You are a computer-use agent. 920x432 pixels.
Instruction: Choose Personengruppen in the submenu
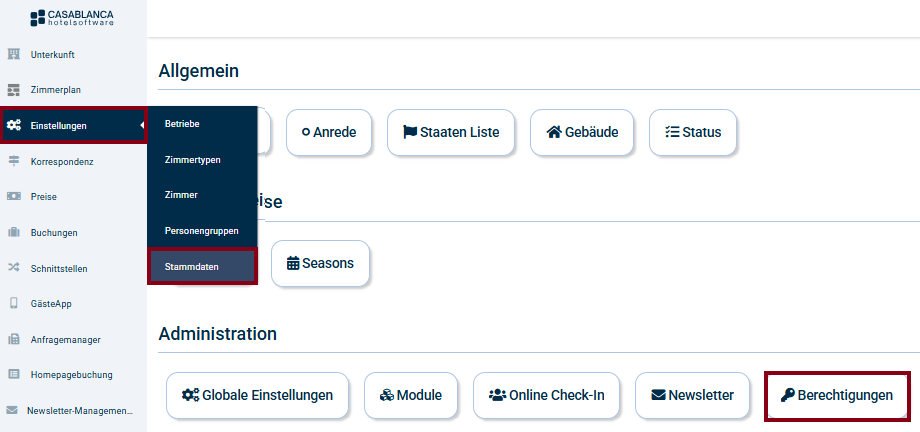coord(201,231)
